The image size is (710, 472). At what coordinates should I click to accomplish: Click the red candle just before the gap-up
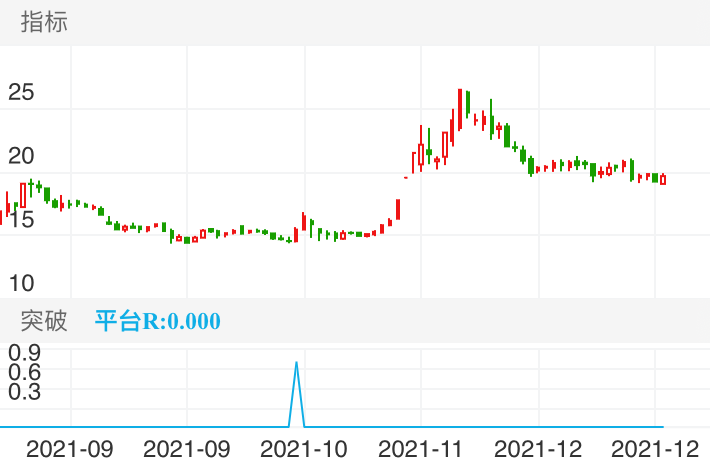click(398, 209)
